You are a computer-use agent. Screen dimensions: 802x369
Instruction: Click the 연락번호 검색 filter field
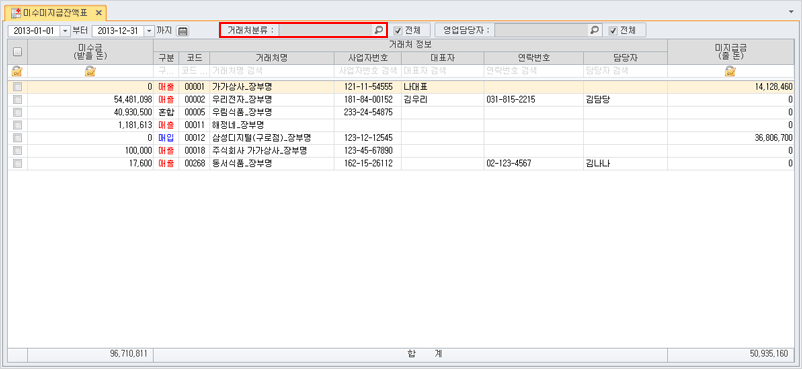point(533,71)
